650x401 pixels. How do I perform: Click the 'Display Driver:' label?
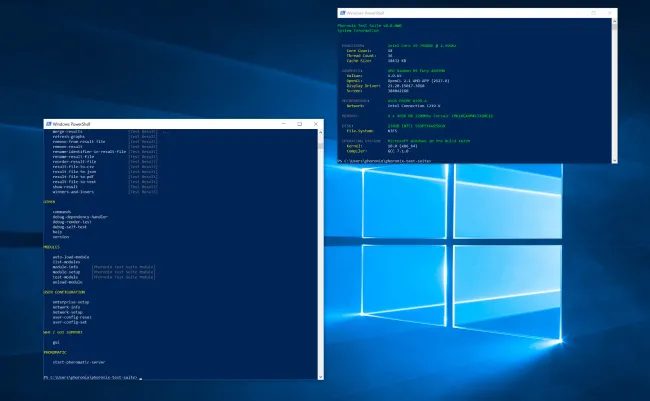[364, 86]
